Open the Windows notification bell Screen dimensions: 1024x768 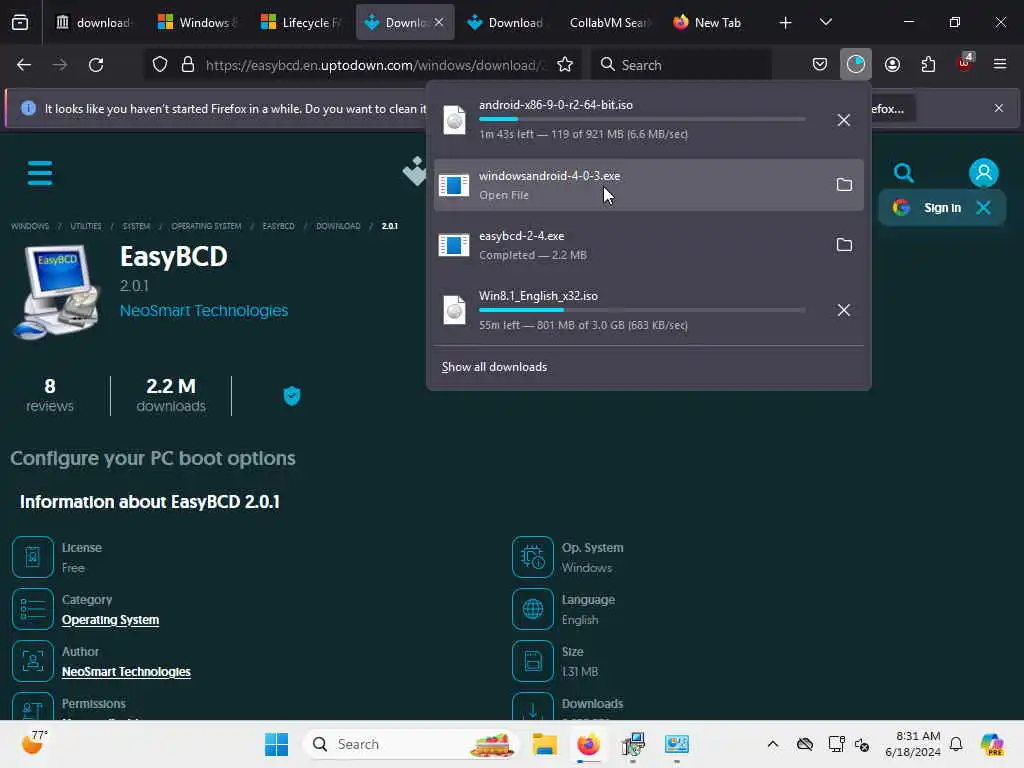click(956, 744)
